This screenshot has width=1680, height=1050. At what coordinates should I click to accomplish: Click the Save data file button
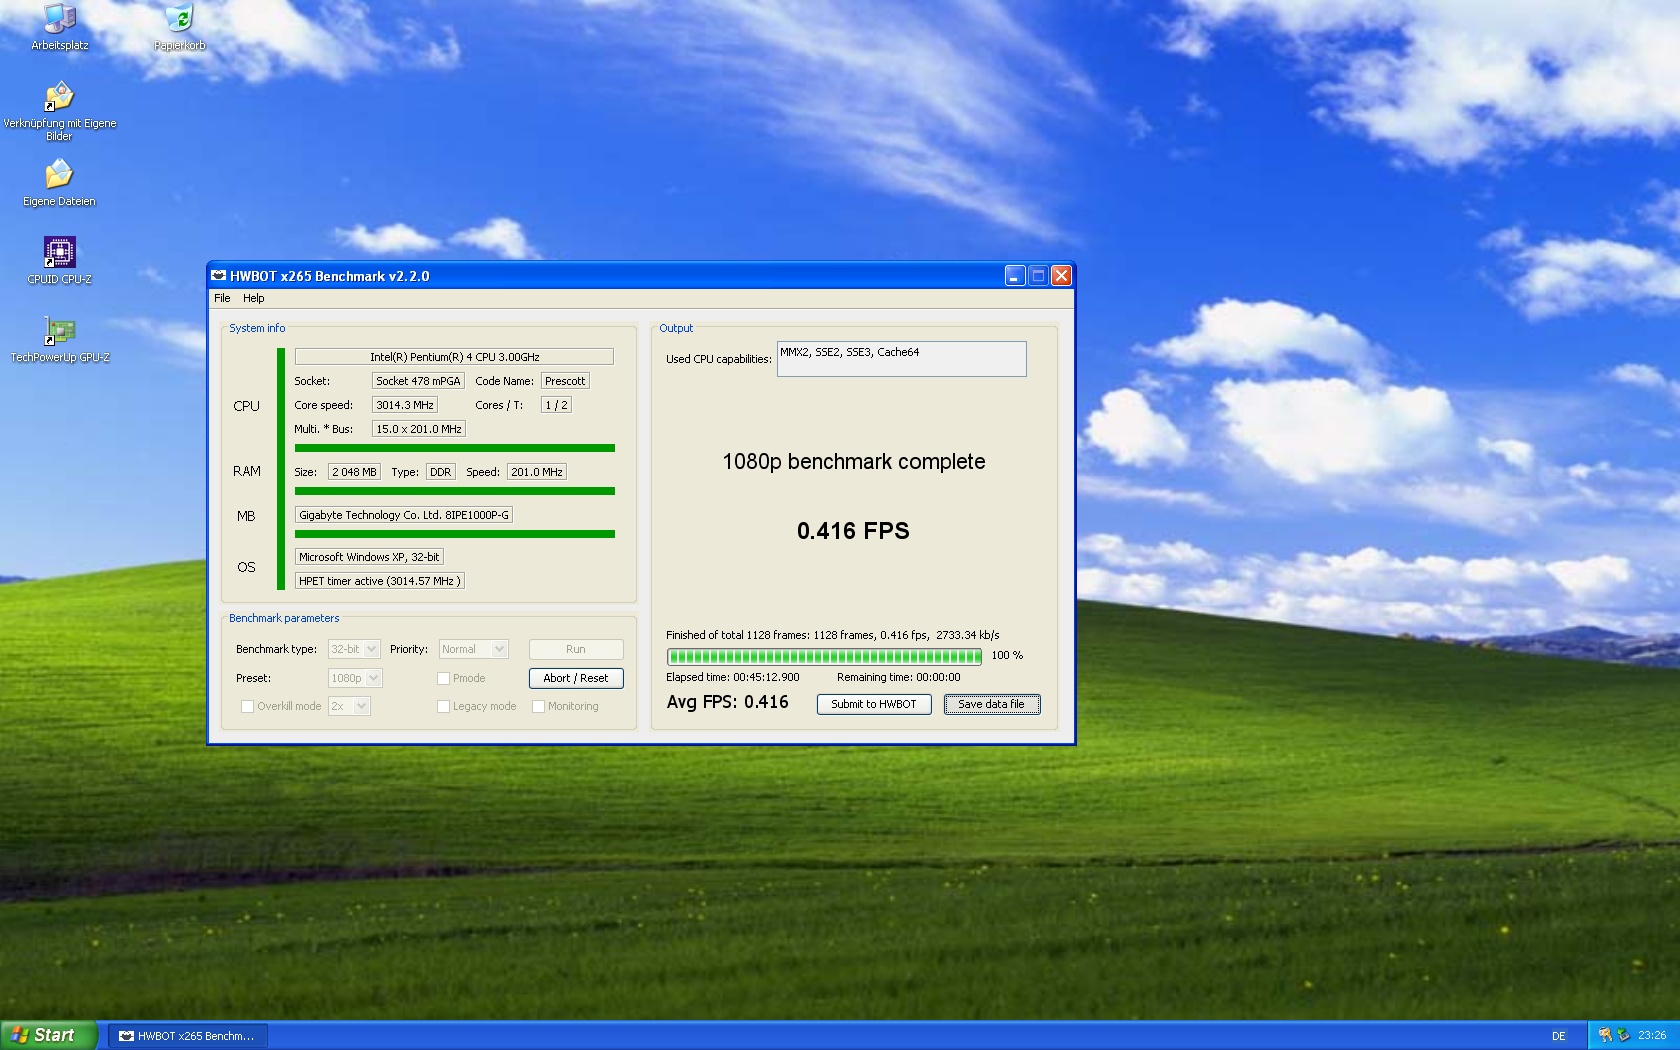(992, 704)
